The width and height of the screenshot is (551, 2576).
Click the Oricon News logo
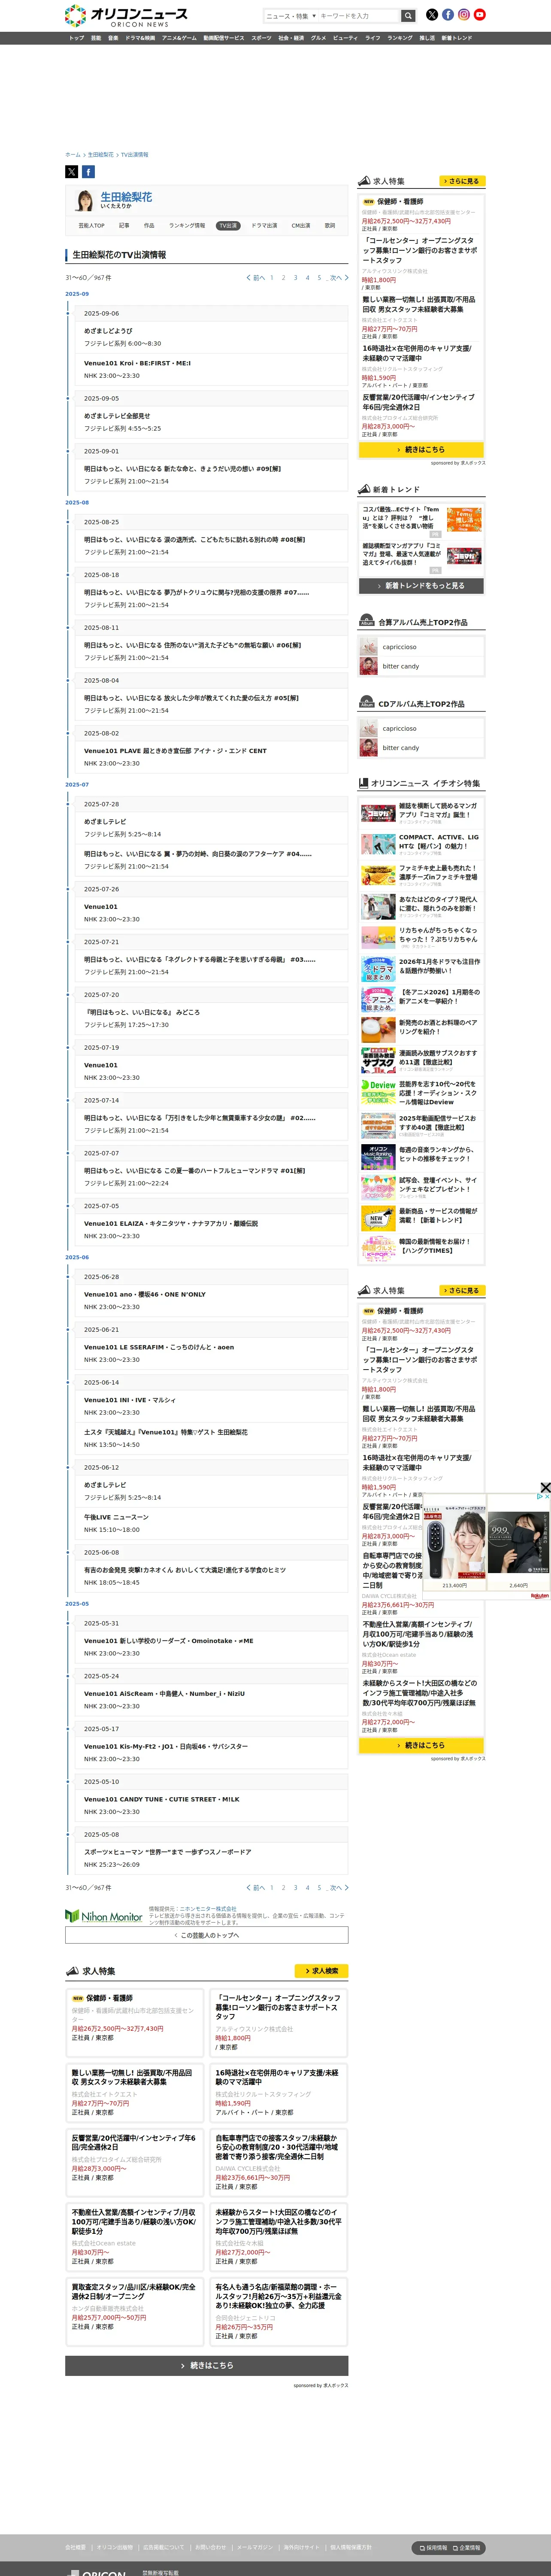coord(126,15)
